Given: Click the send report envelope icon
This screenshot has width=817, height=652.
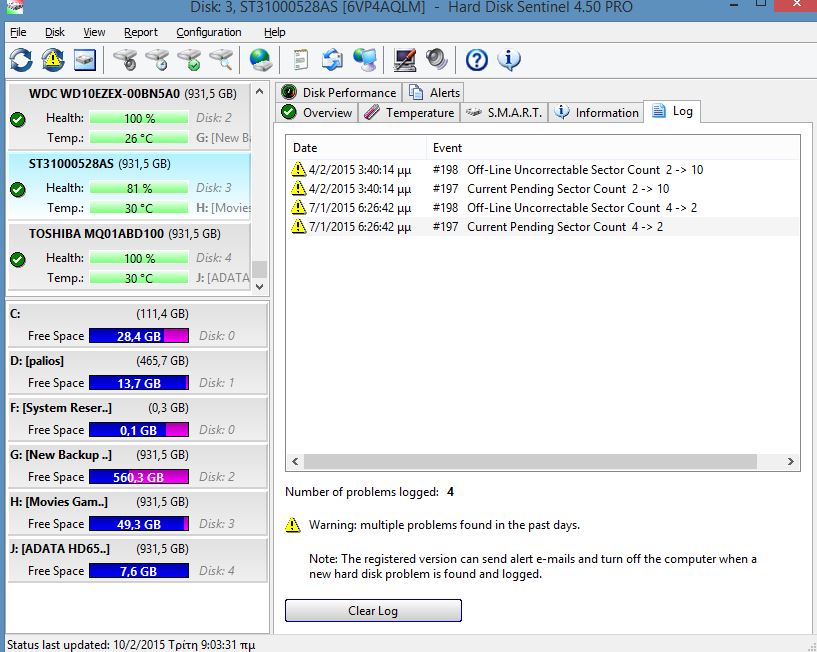Looking at the screenshot, I should click(x=332, y=60).
